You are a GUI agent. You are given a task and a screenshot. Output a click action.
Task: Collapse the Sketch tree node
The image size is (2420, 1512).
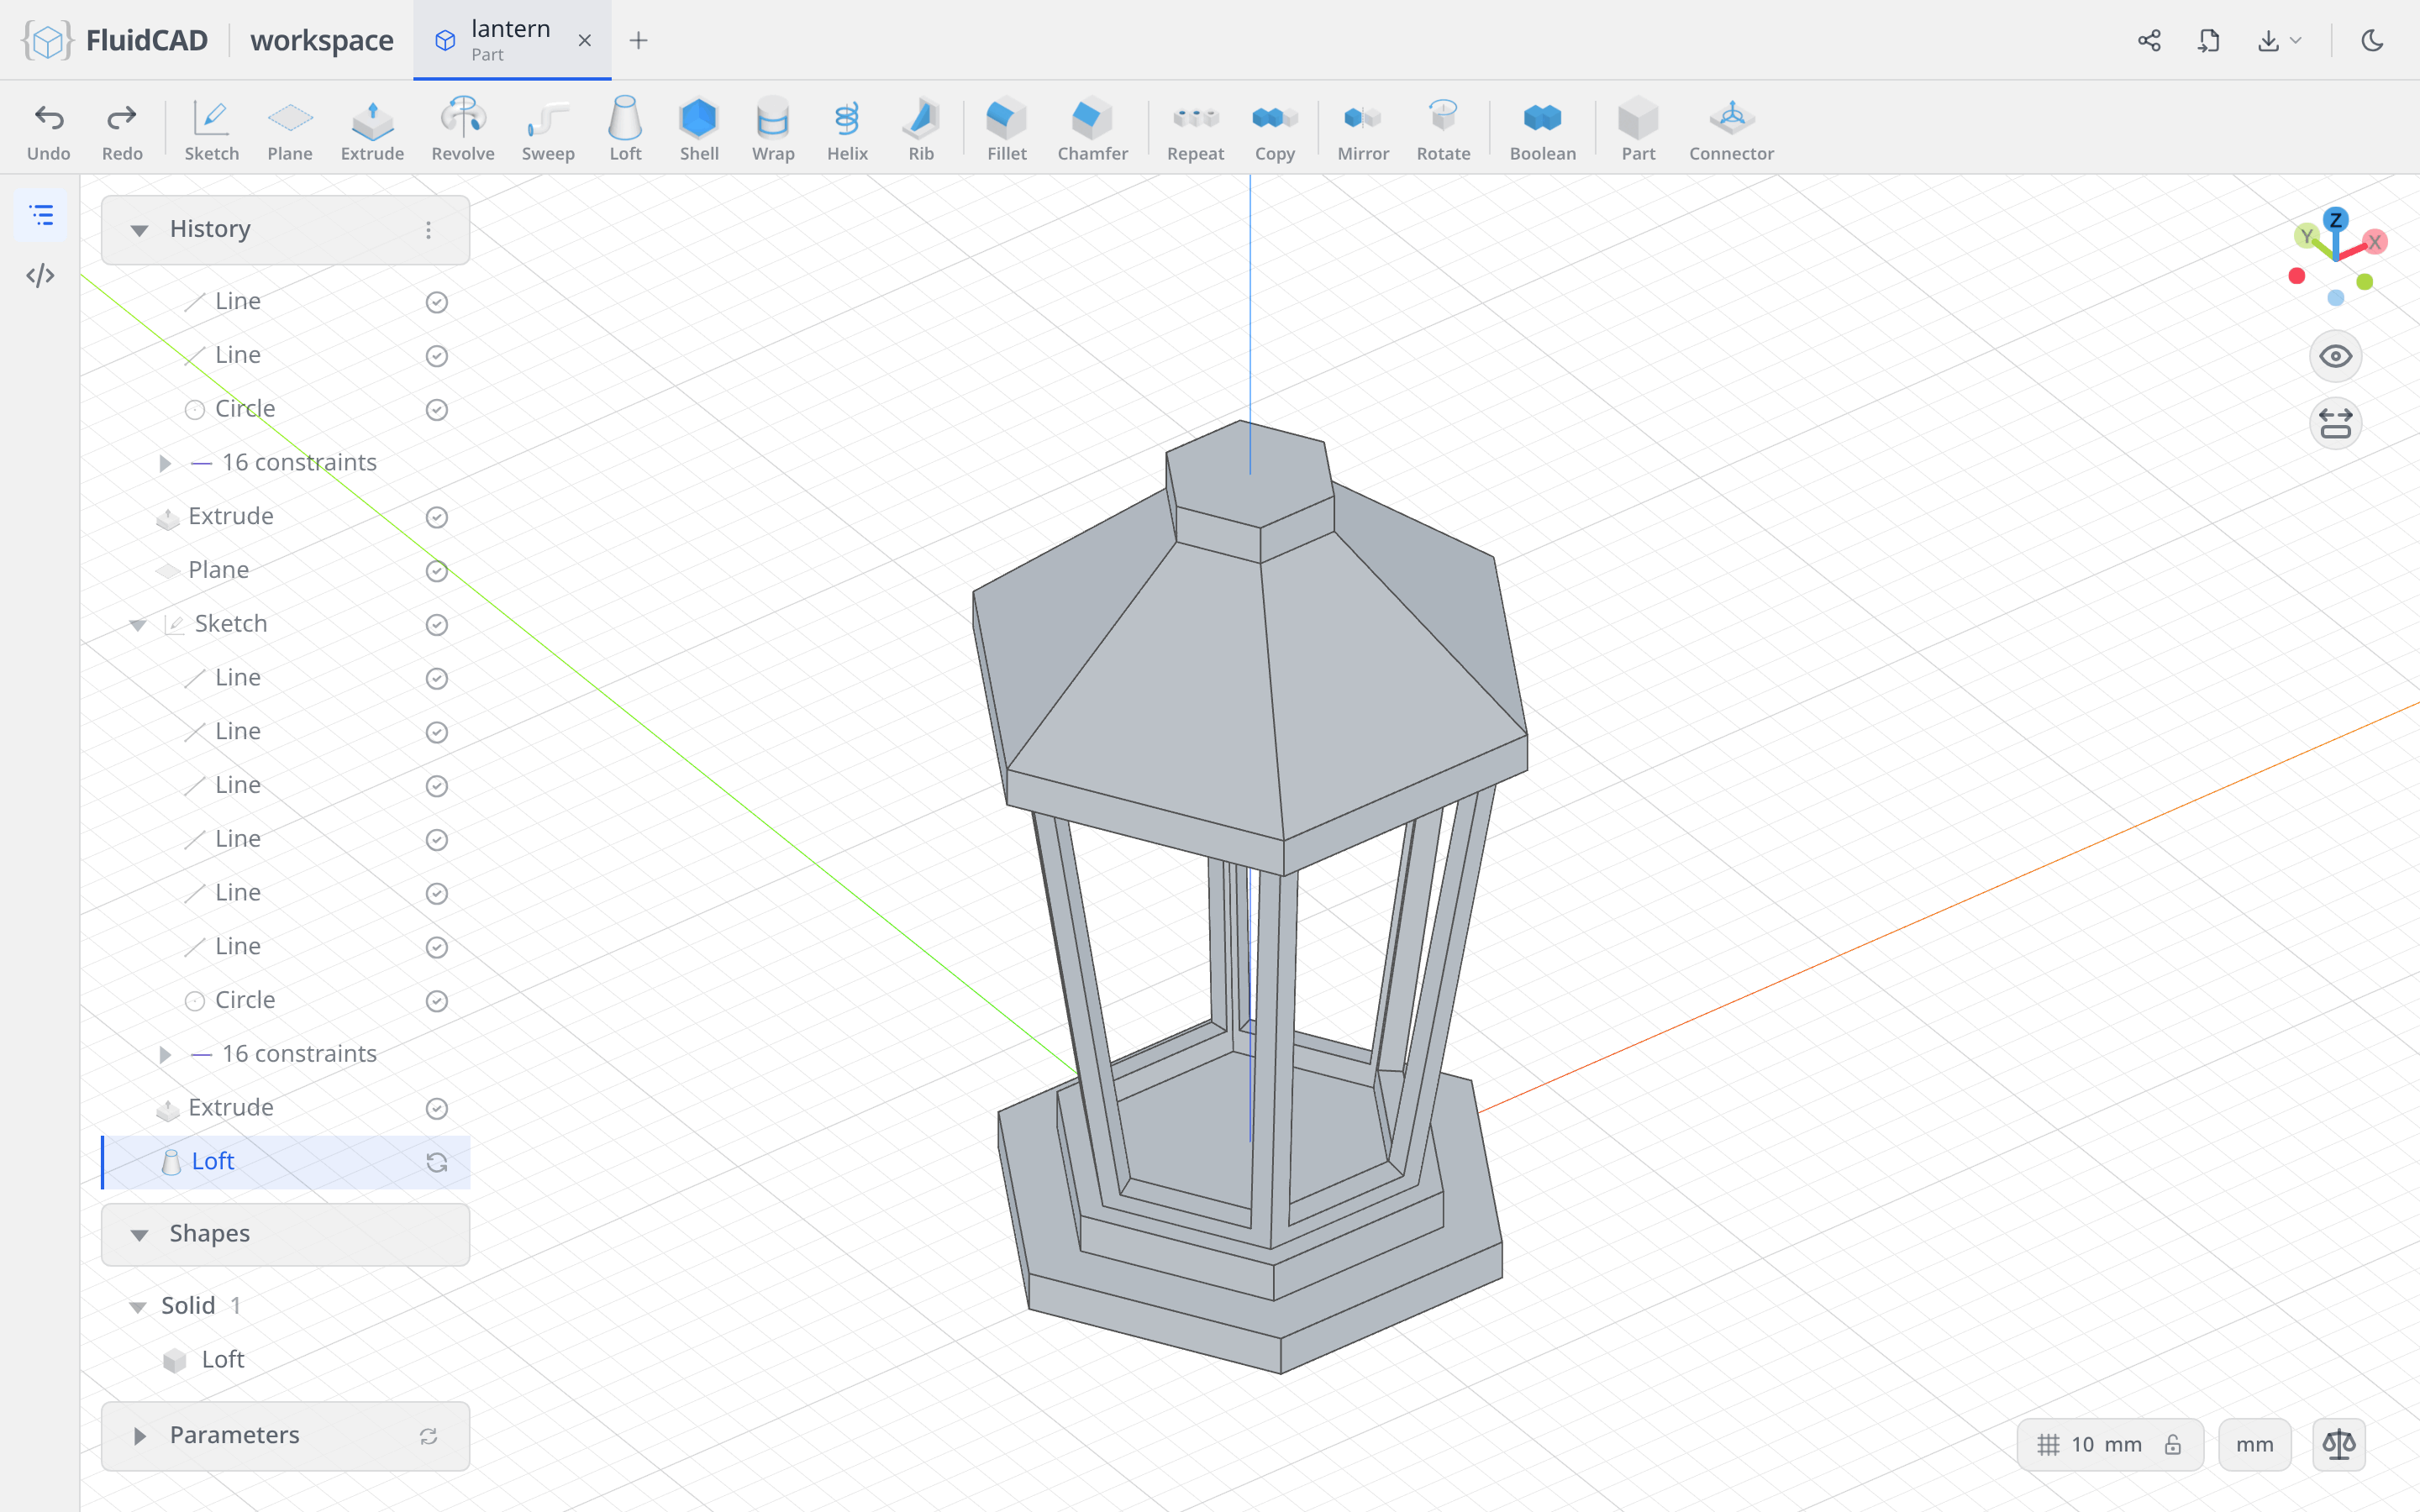click(x=138, y=625)
